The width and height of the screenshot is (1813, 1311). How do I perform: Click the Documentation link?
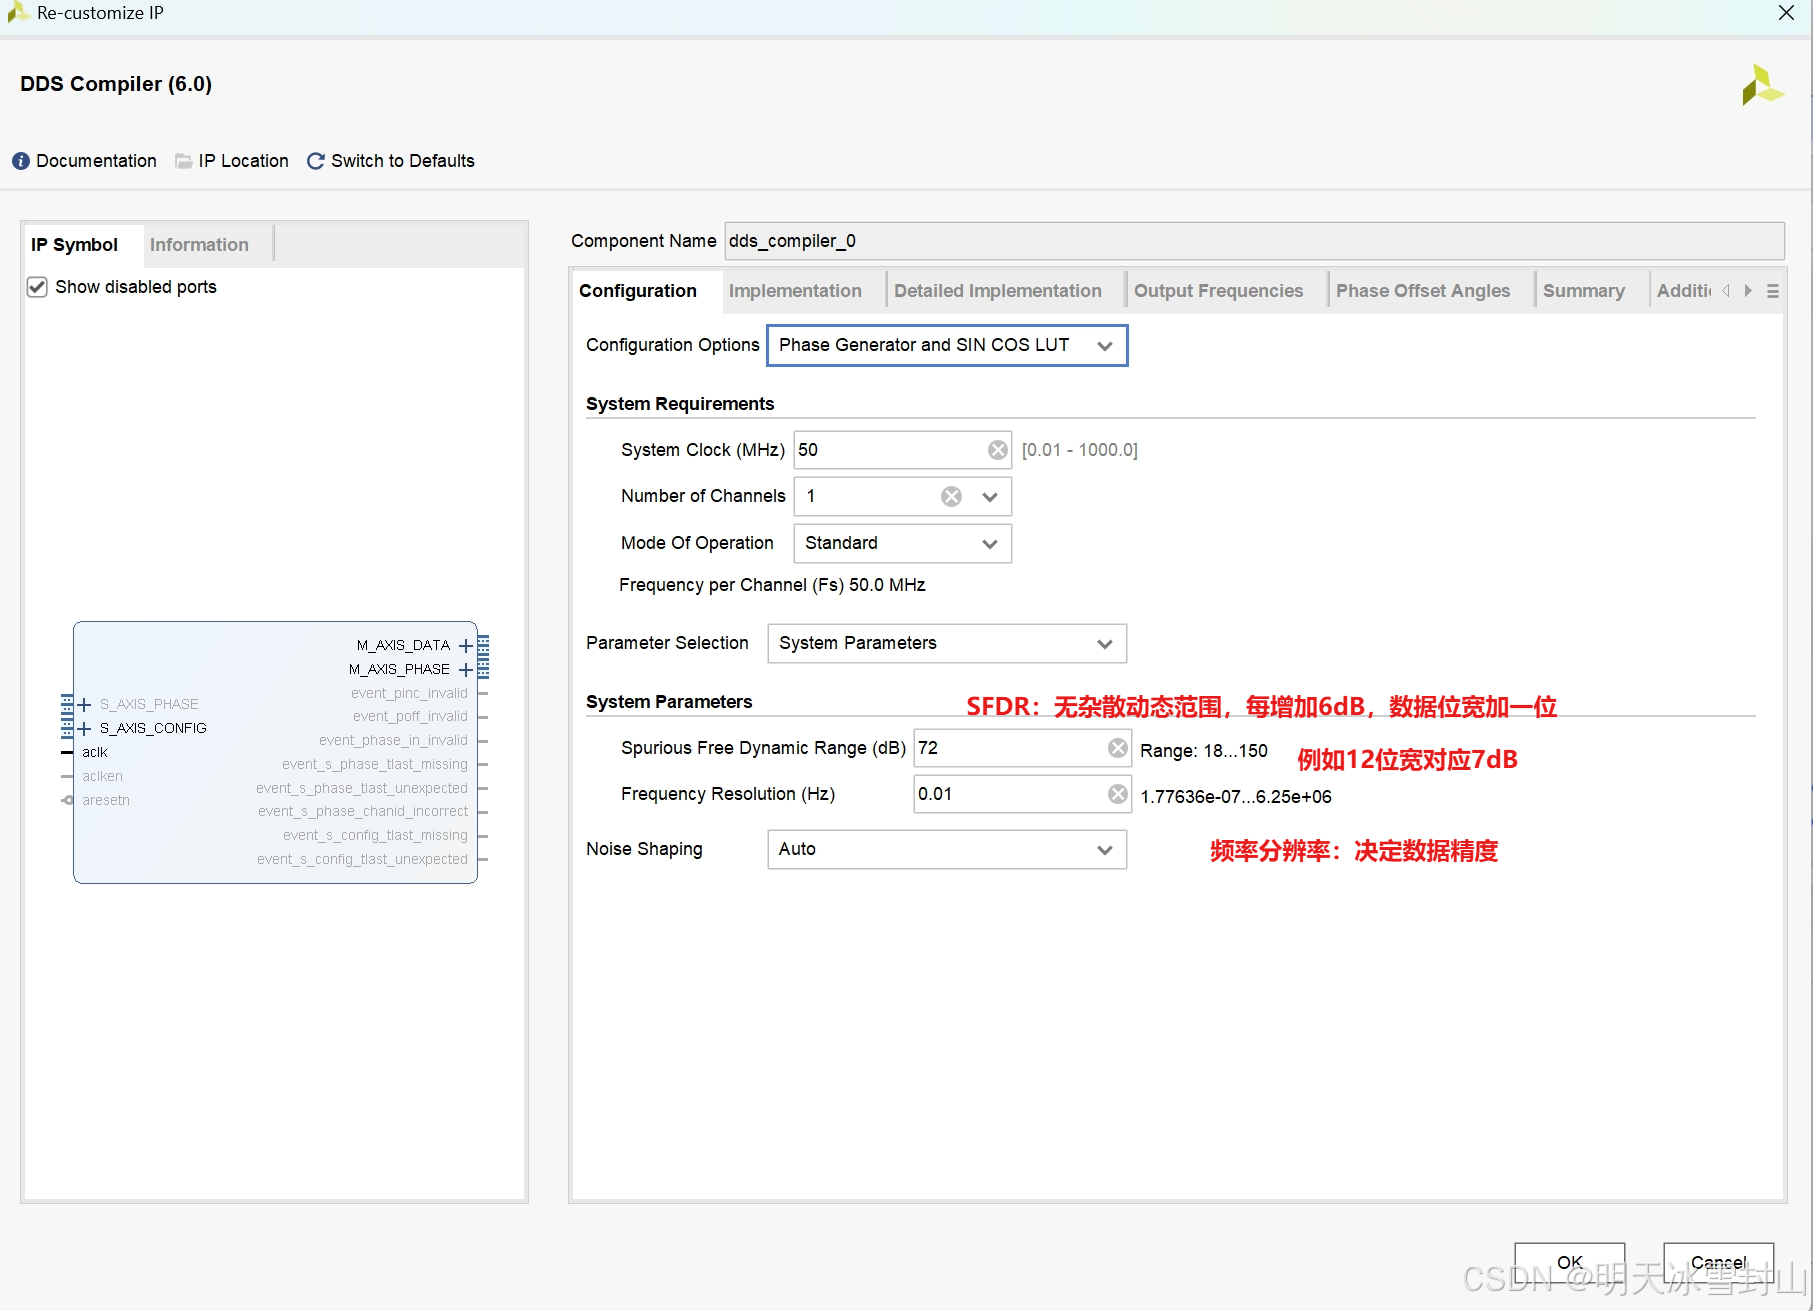tap(96, 161)
